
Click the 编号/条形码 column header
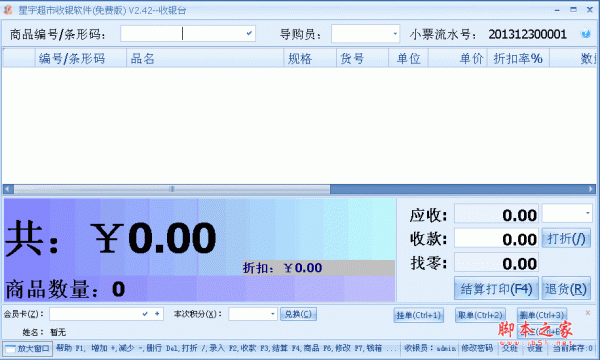81,59
